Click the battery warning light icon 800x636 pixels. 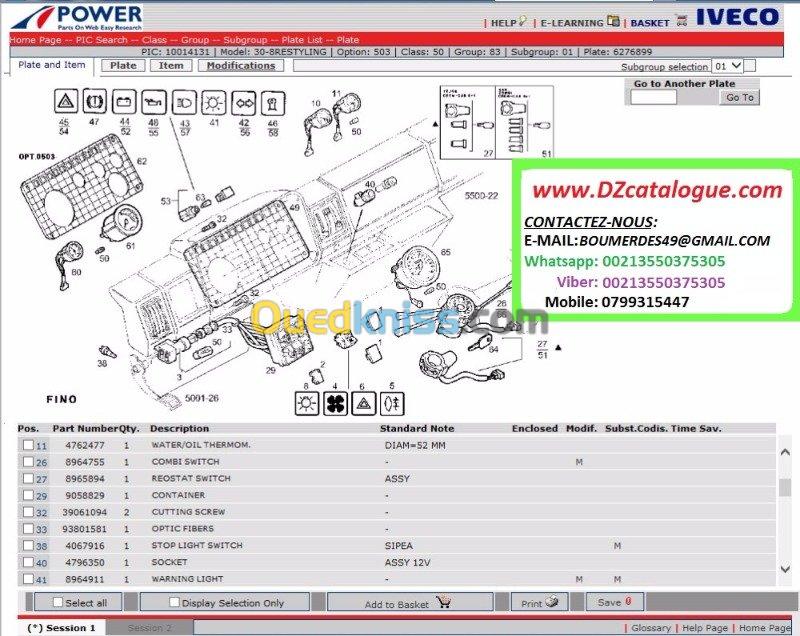(124, 101)
